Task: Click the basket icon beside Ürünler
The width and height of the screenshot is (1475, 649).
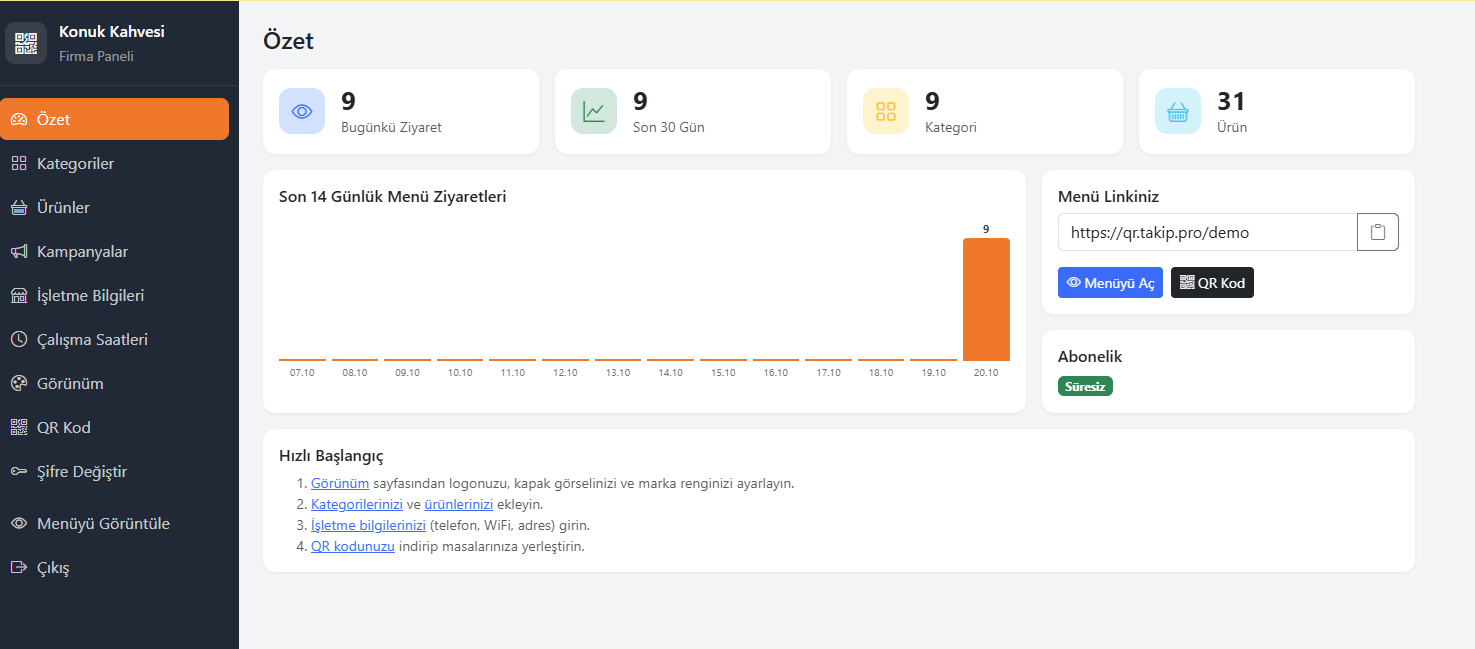Action: click(x=19, y=208)
